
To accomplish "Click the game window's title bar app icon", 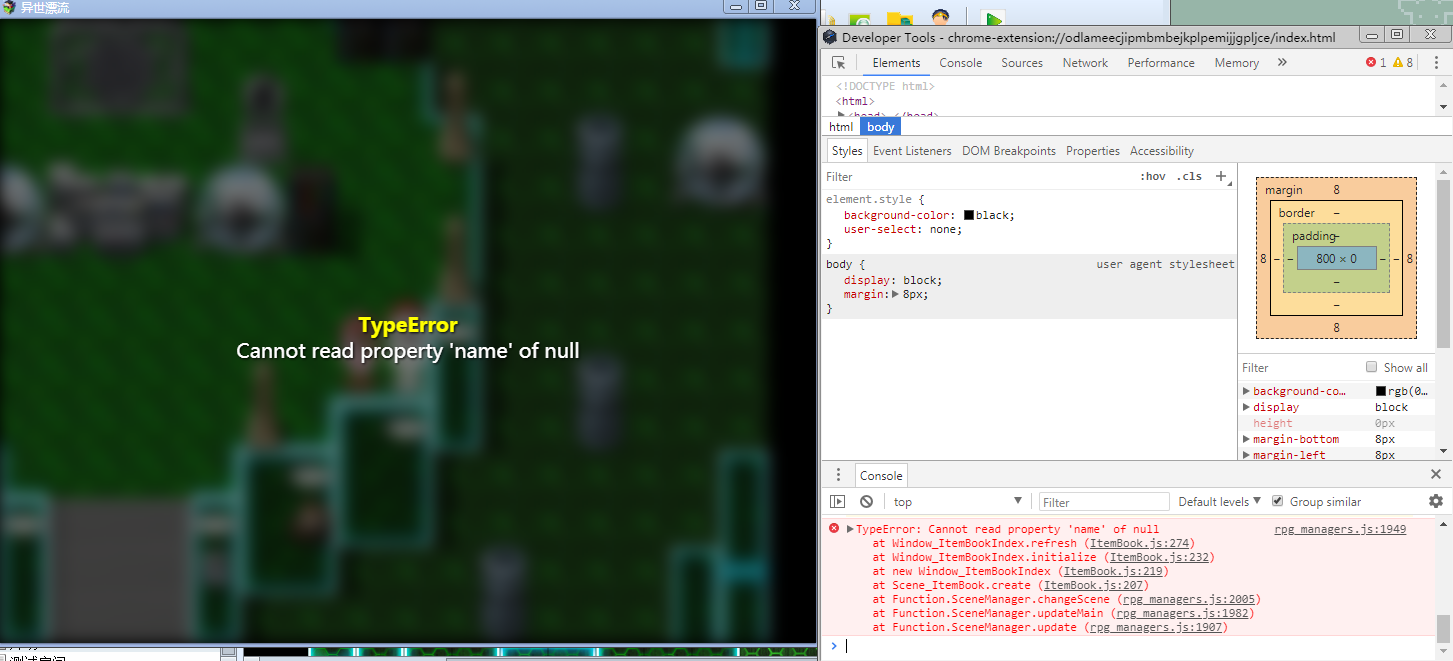I will pyautogui.click(x=9, y=7).
